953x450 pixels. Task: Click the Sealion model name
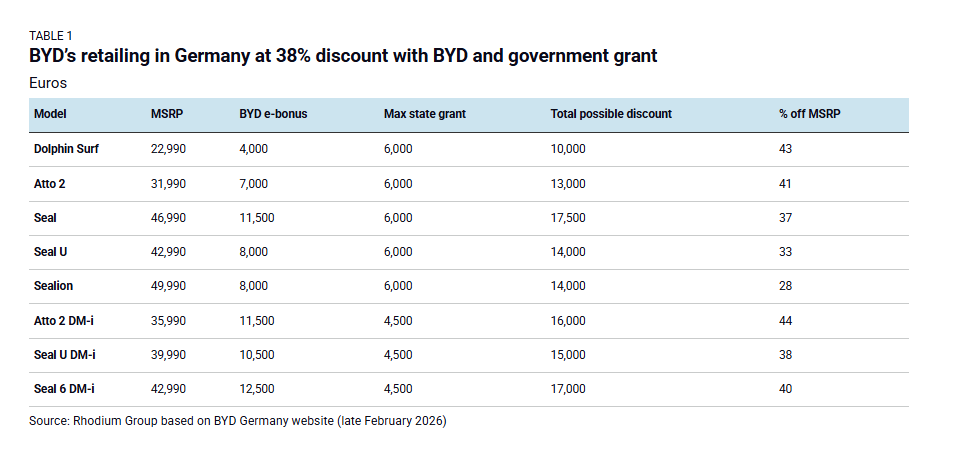(x=53, y=286)
